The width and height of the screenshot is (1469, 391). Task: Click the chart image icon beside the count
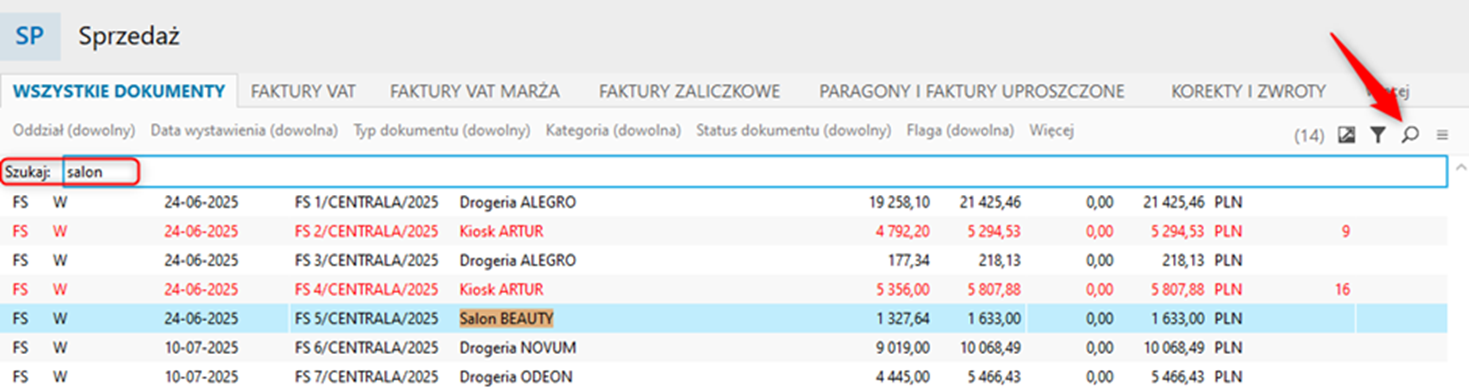pos(1347,135)
